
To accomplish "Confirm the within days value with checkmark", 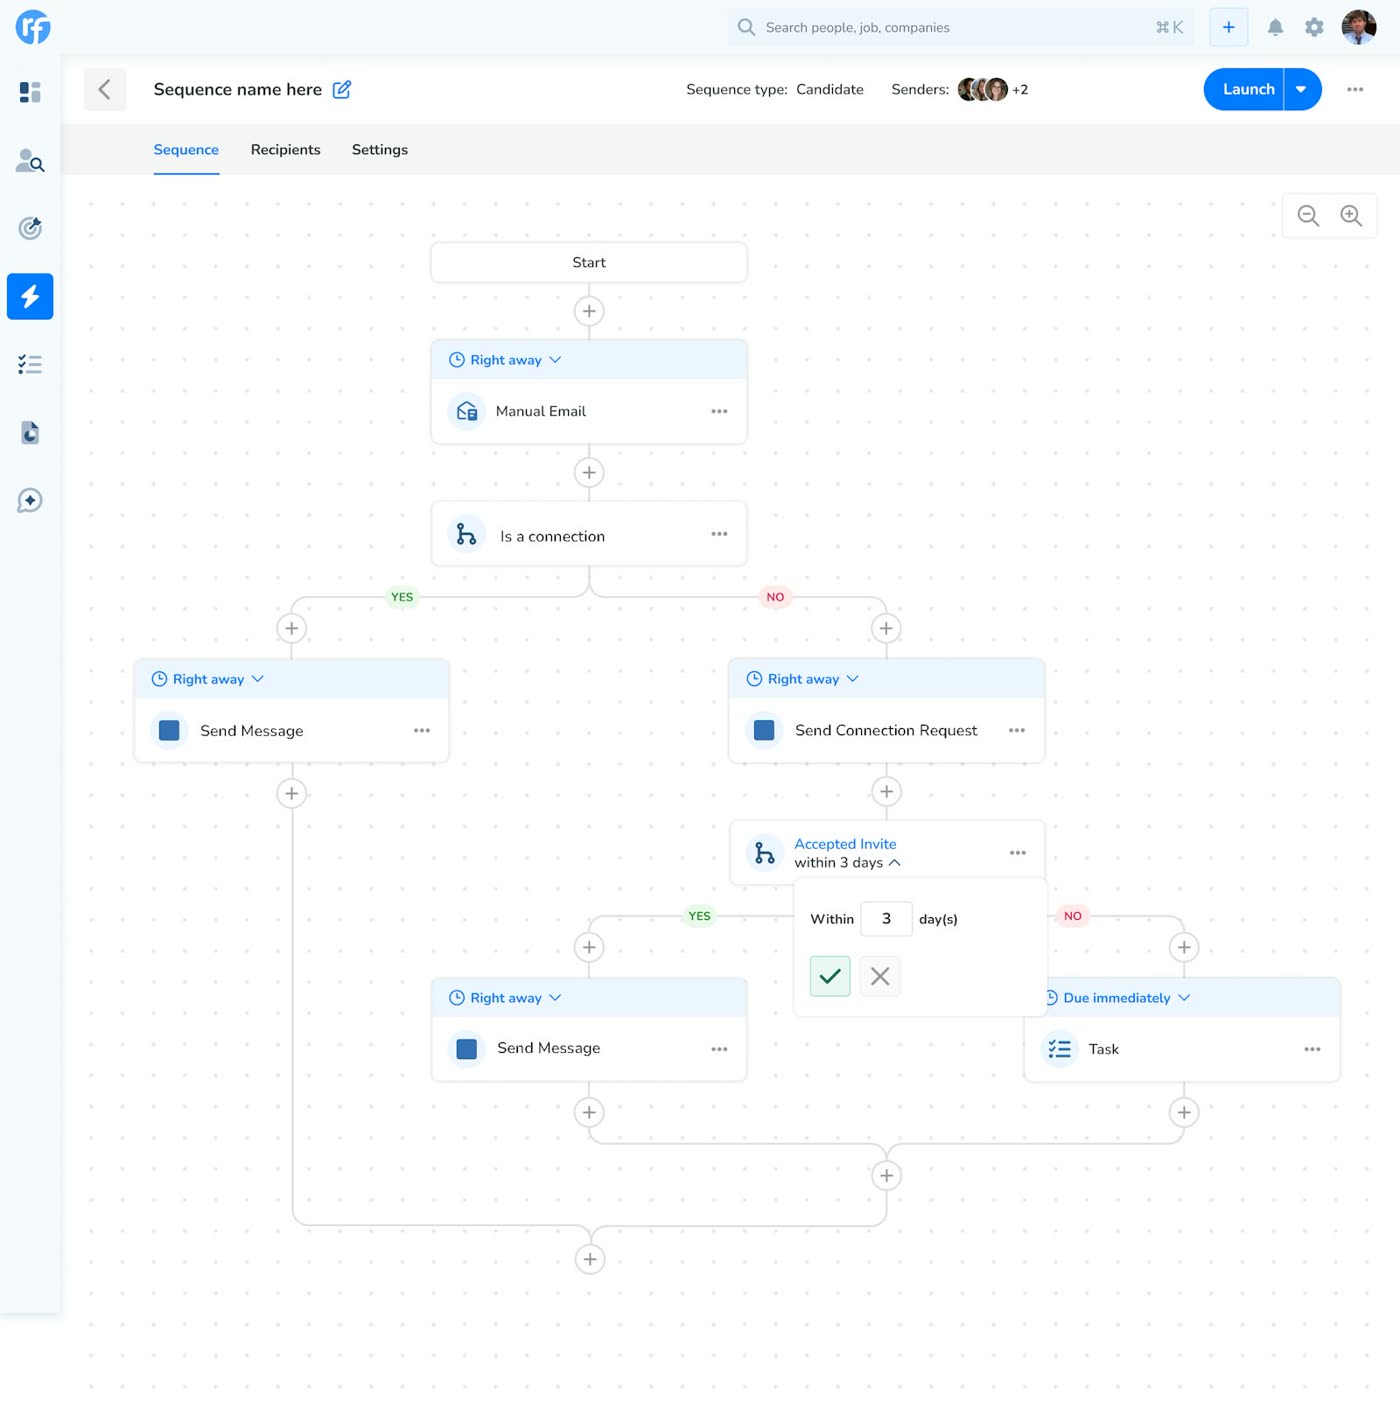I will click(830, 976).
